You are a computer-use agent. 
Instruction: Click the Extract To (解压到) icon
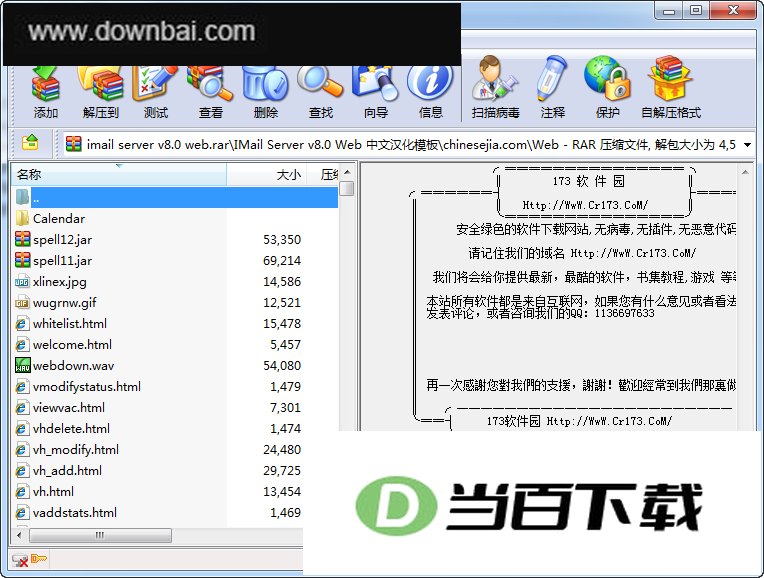tap(100, 84)
